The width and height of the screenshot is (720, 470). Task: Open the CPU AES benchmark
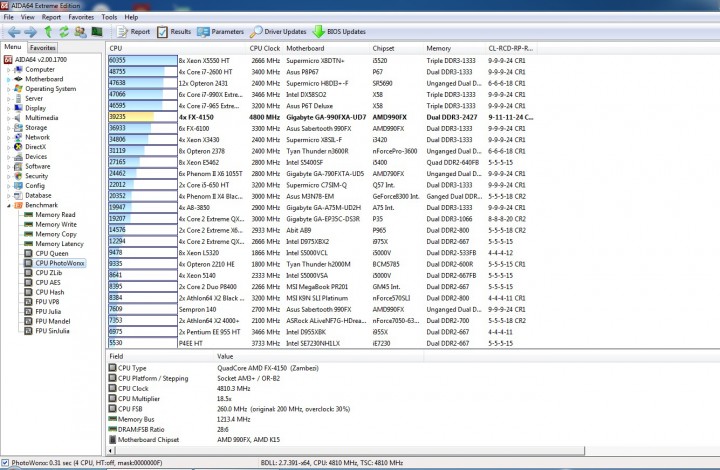pyautogui.click(x=48, y=282)
